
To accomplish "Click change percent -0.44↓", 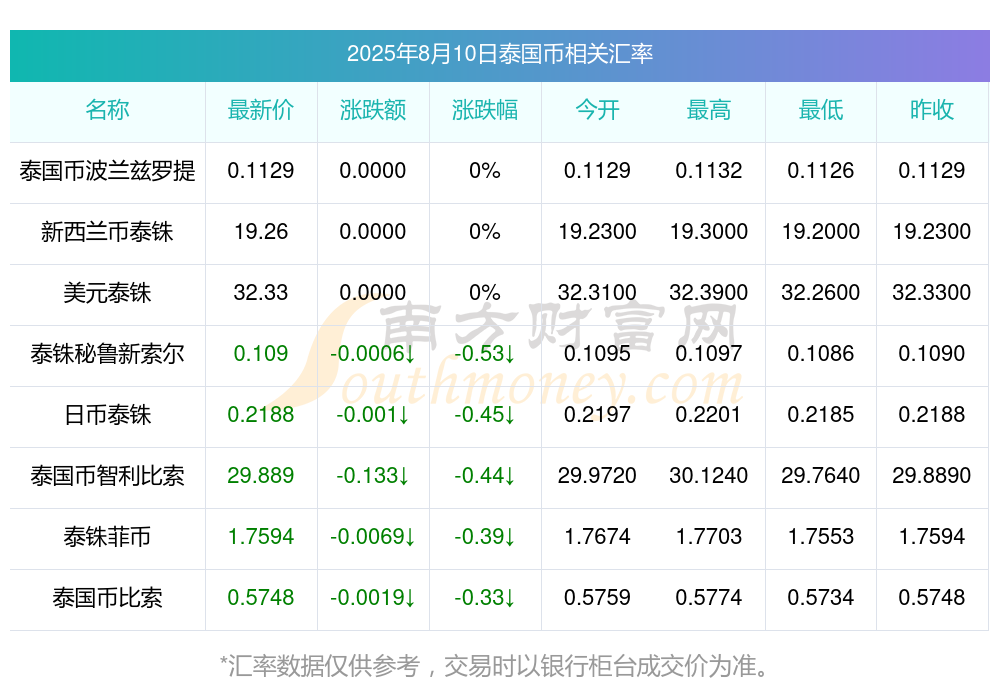I will tap(485, 476).
